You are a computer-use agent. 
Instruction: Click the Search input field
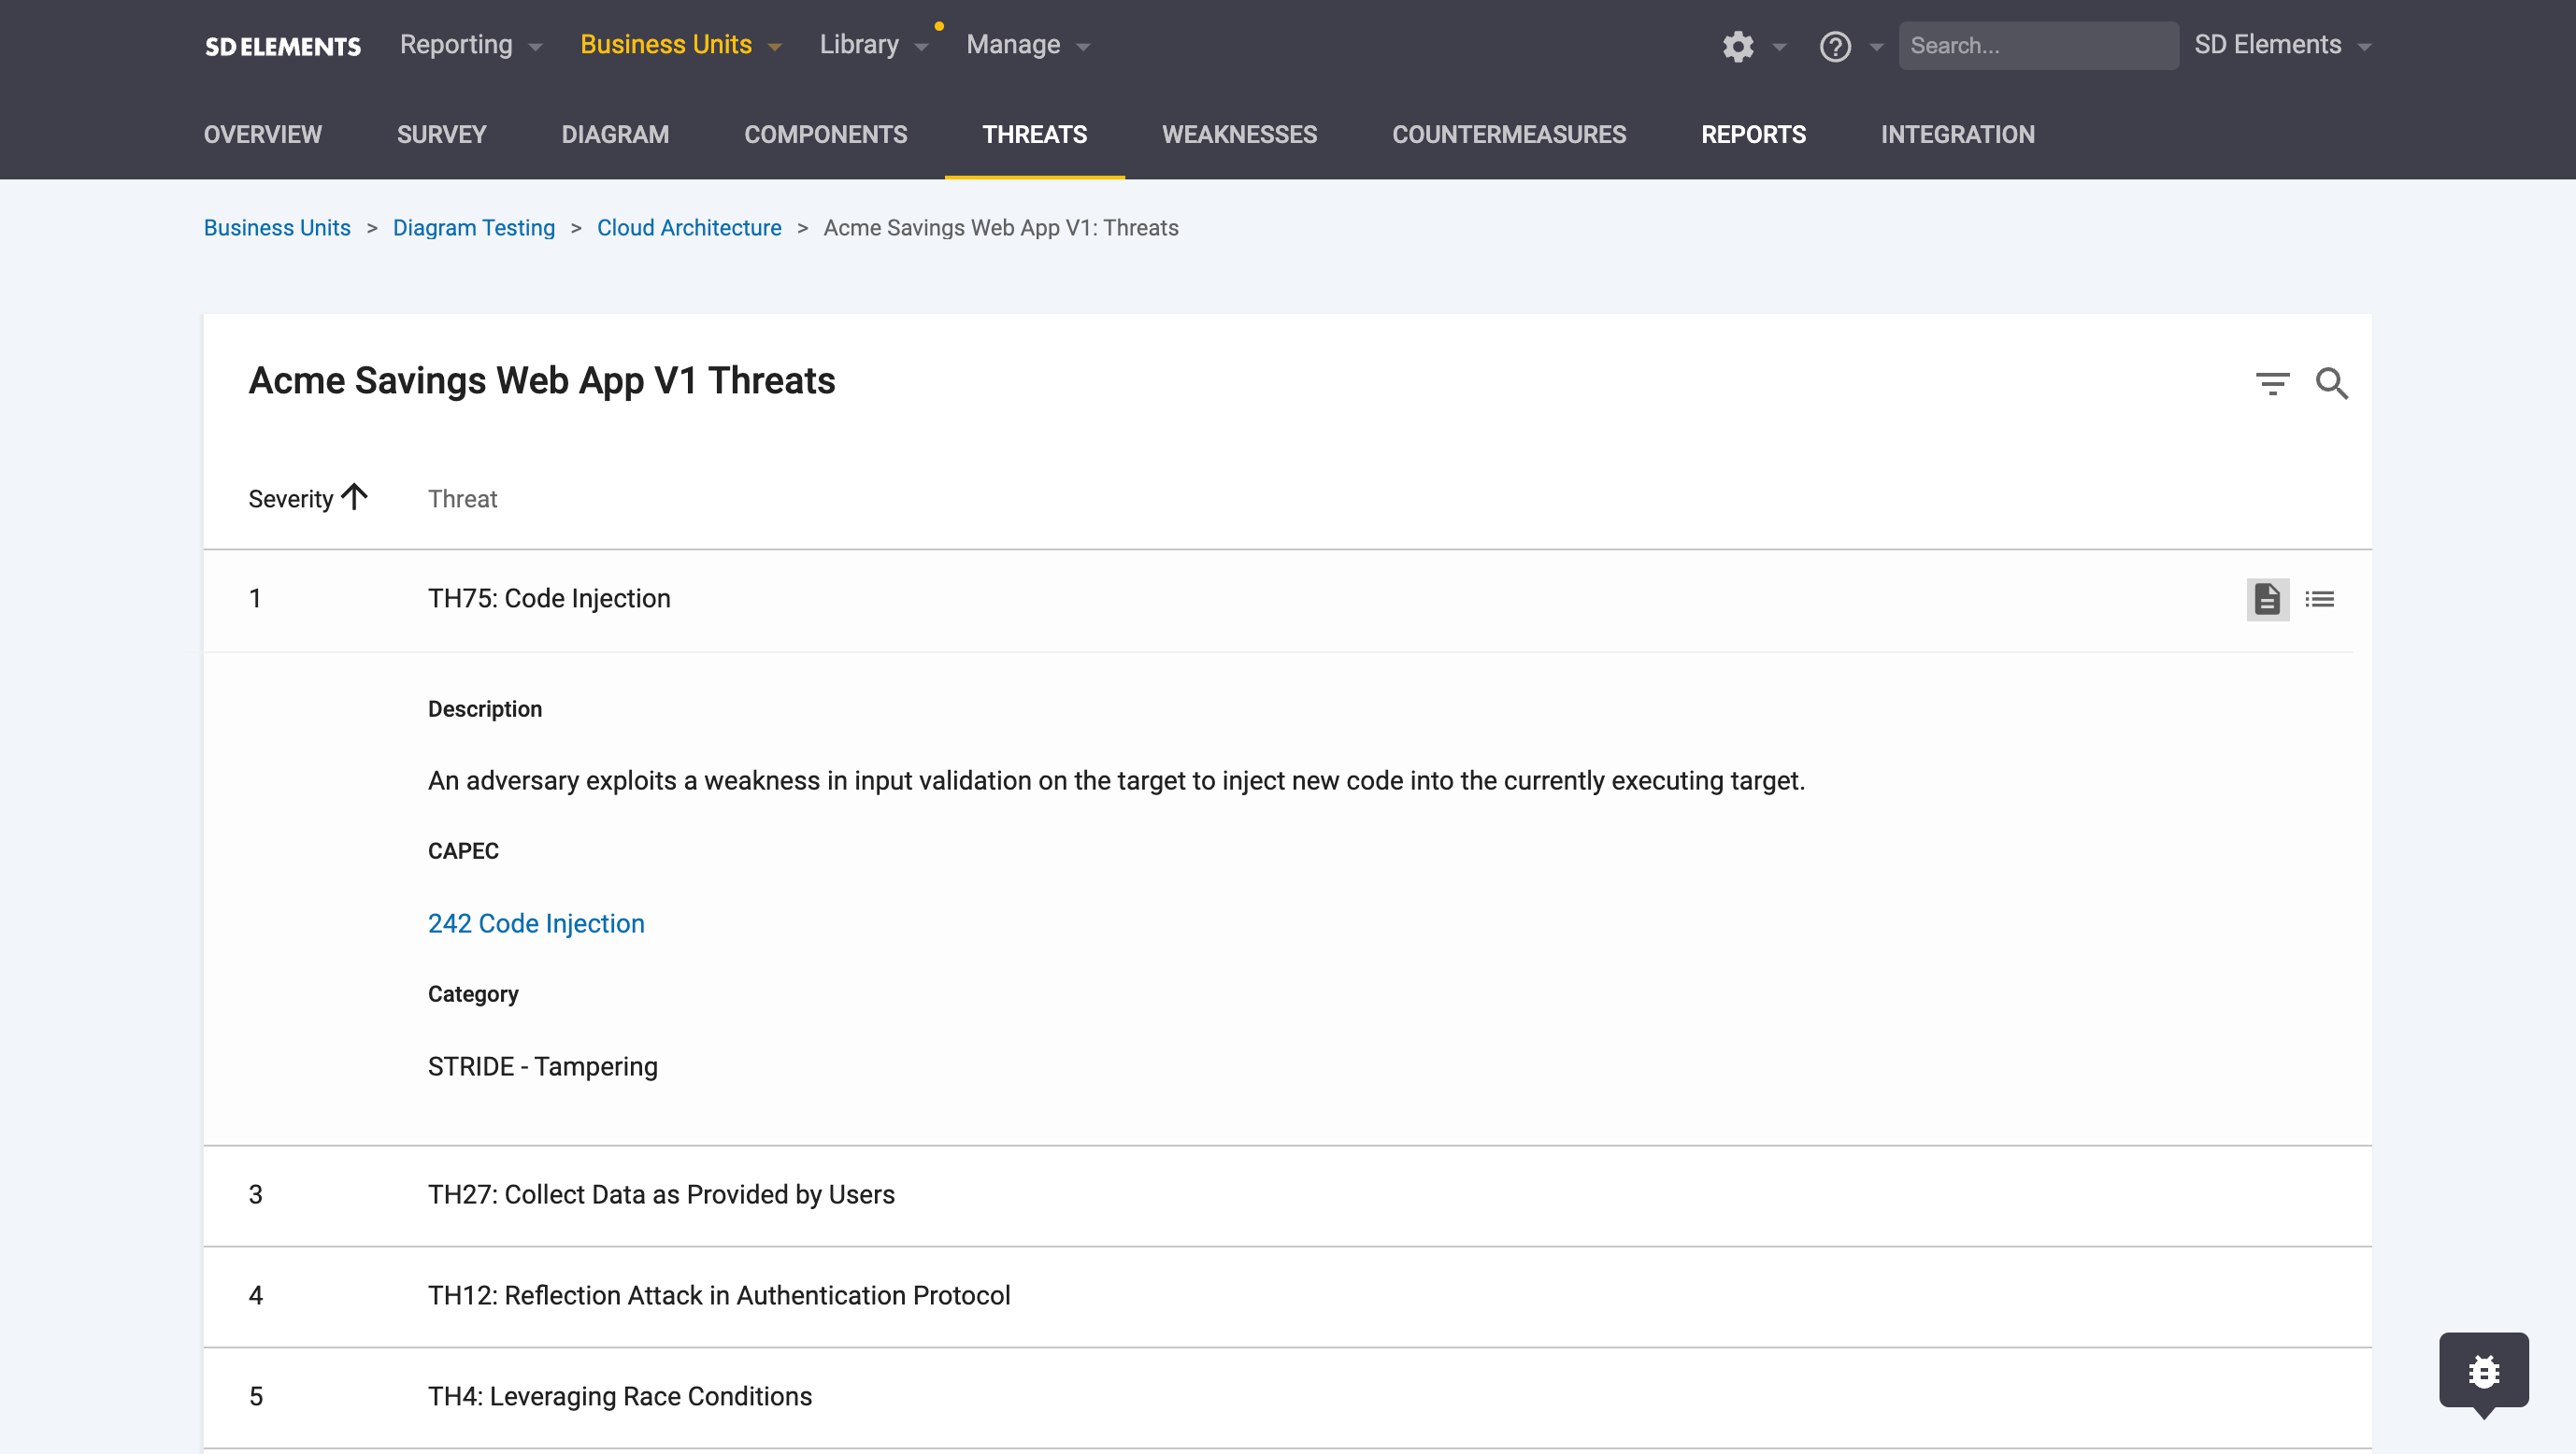pyautogui.click(x=2038, y=45)
